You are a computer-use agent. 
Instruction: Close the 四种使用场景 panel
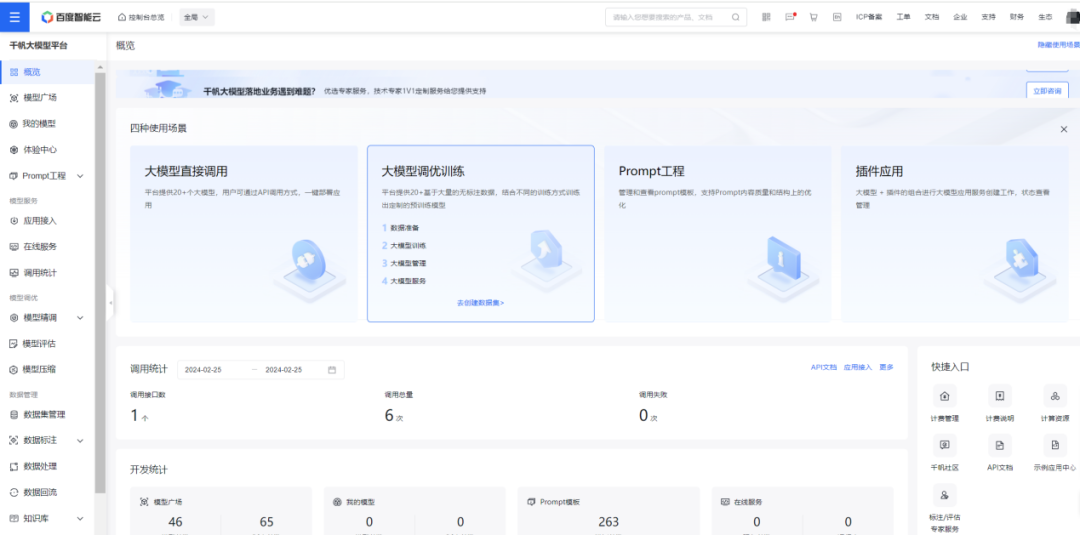pyautogui.click(x=1063, y=129)
